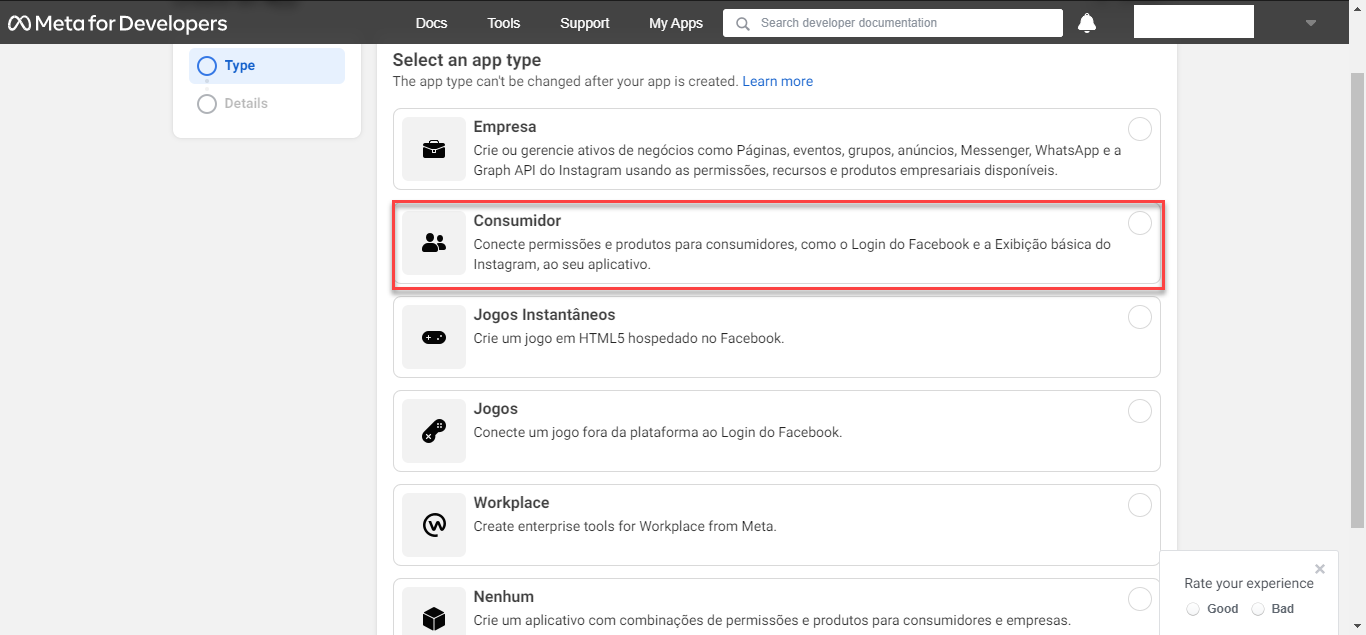Image resolution: width=1366 pixels, height=635 pixels.
Task: Rate the experience as Good
Action: 1192,609
